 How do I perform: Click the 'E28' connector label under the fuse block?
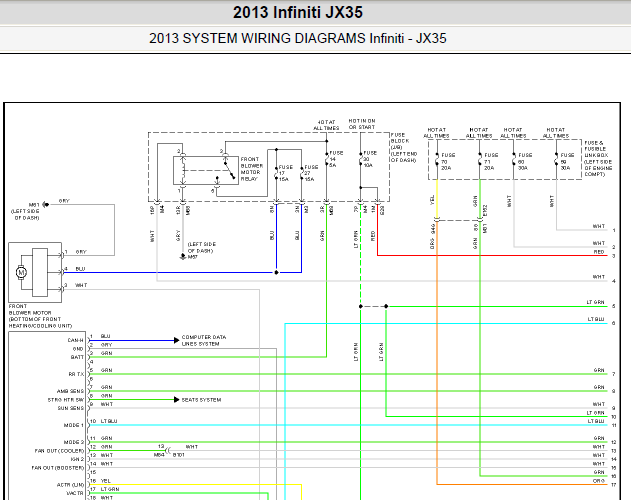pos(381,210)
